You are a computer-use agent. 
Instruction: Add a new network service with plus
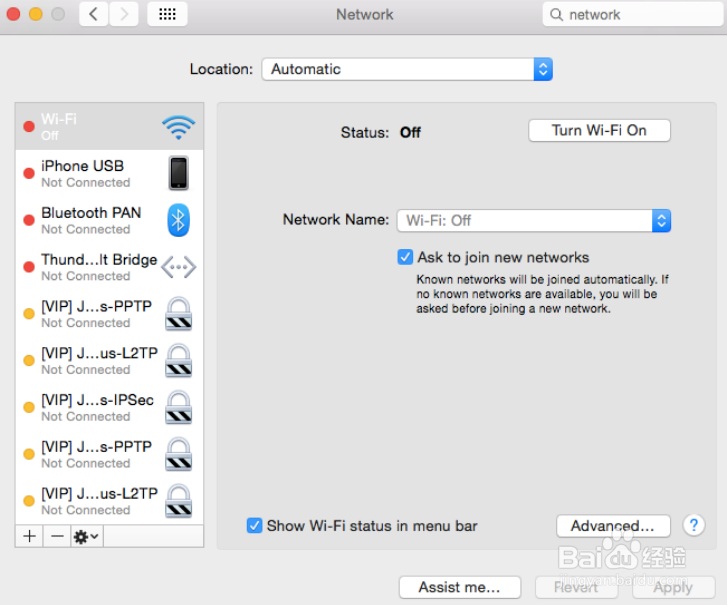(x=29, y=536)
